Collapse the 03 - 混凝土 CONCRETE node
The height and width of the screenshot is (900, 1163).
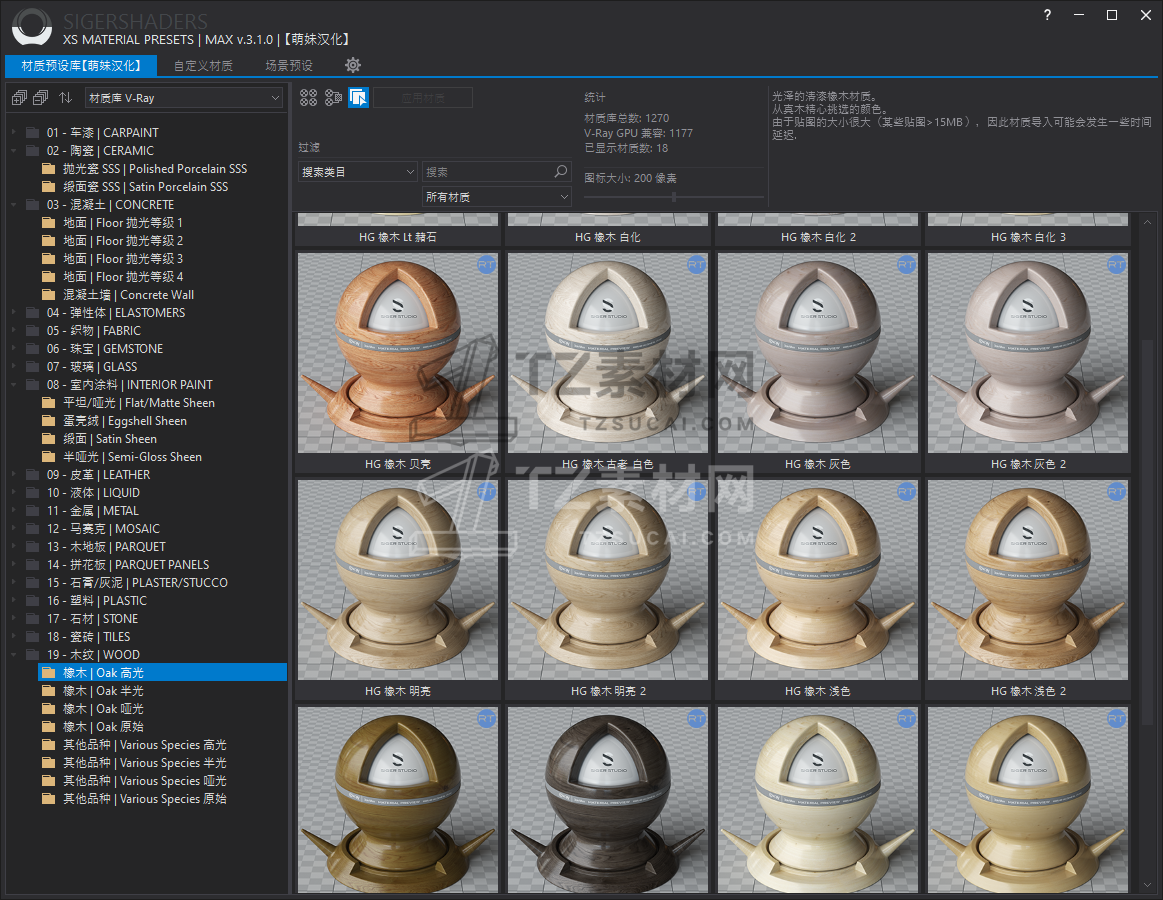tap(14, 205)
